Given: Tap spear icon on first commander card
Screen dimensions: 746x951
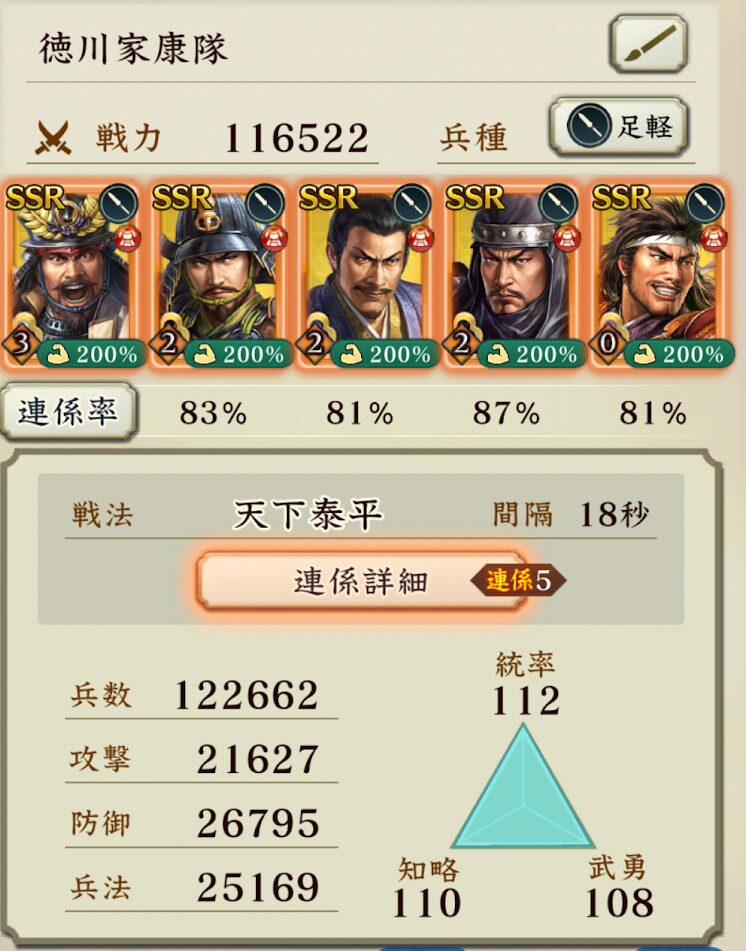Looking at the screenshot, I should (119, 204).
